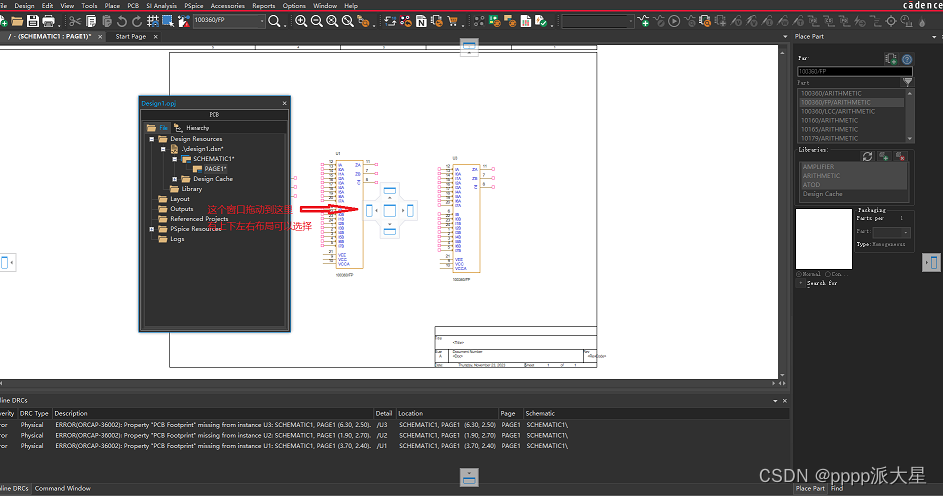Screen dimensions: 943x496
Task: Switch to the Command Window tab
Action: (x=63, y=488)
